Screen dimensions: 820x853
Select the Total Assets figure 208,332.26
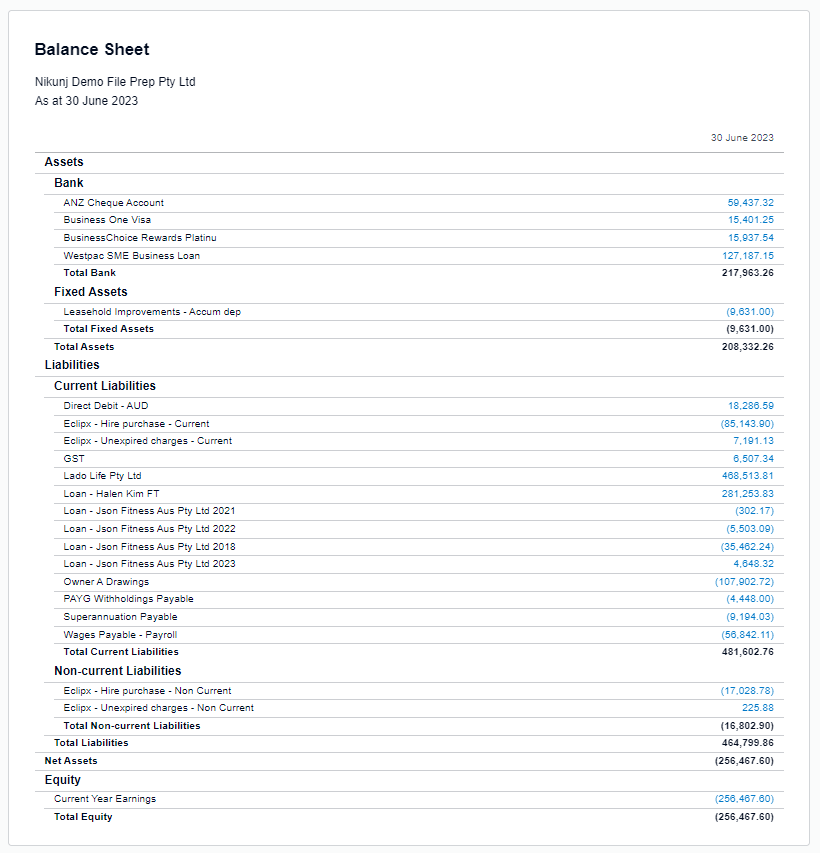coord(748,347)
